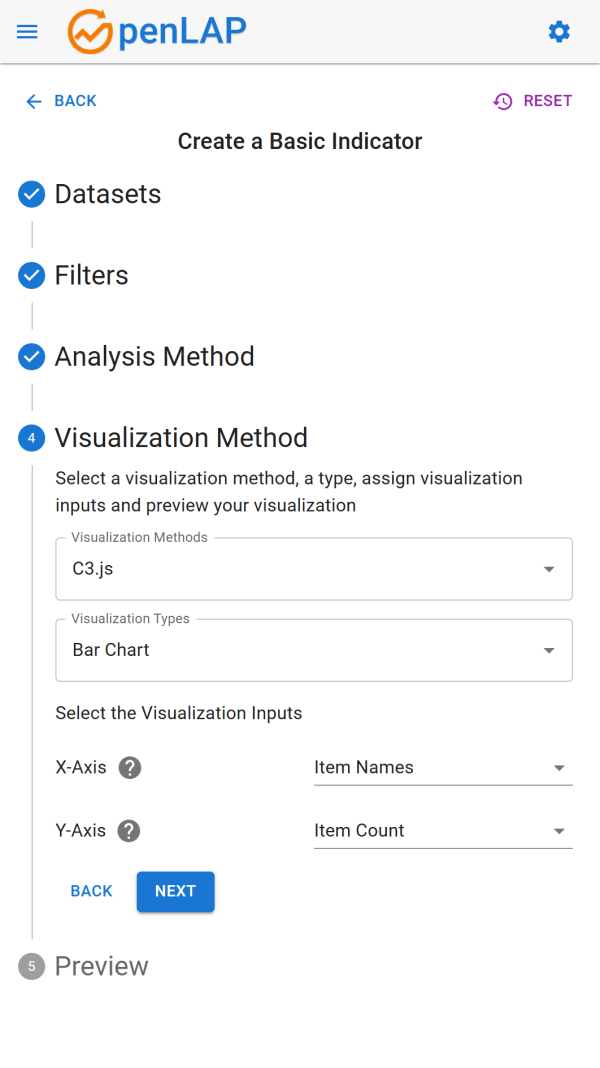This screenshot has width=600, height=1068.
Task: Click the Y-Axis help question mark icon
Action: [x=128, y=831]
